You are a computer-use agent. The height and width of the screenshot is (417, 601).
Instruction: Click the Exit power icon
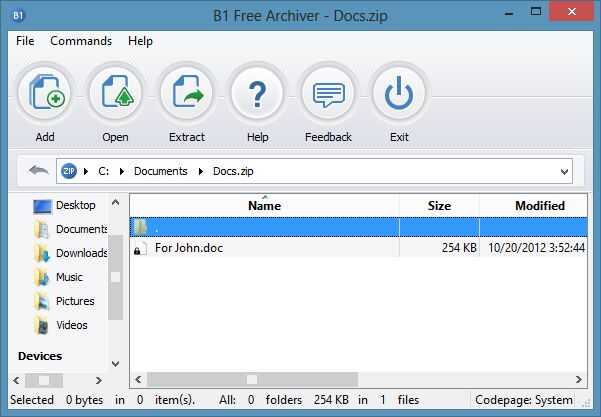click(399, 92)
